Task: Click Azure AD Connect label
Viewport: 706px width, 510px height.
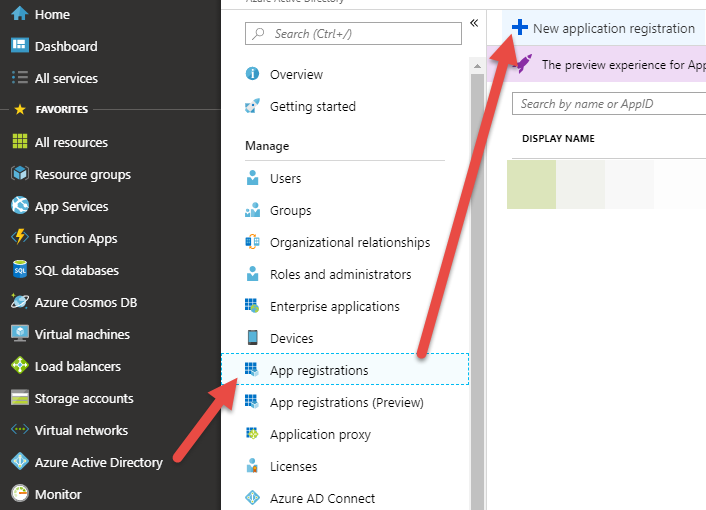Action: tap(322, 498)
